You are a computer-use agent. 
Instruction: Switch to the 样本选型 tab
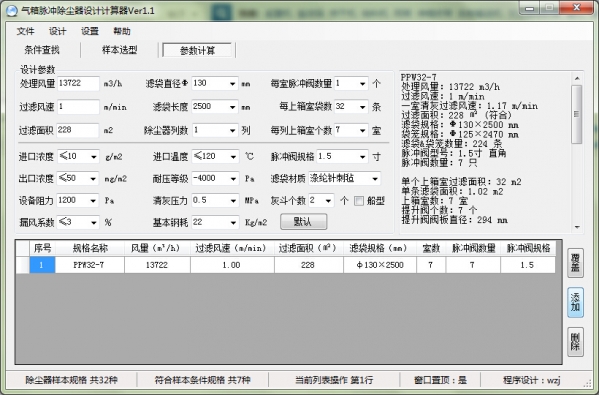click(119, 50)
